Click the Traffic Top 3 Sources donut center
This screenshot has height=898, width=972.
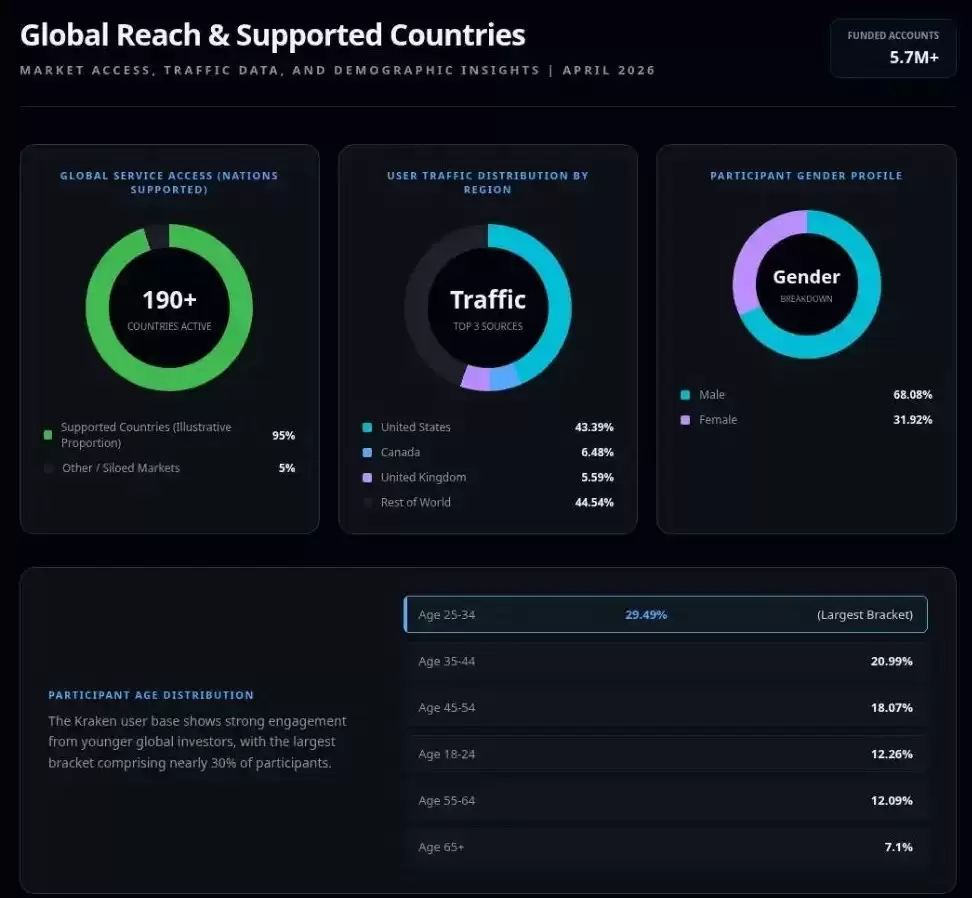pyautogui.click(x=488, y=308)
